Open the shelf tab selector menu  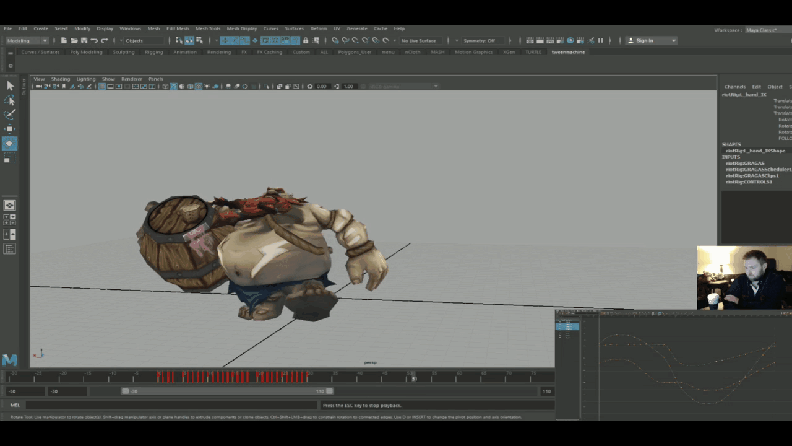(11, 53)
